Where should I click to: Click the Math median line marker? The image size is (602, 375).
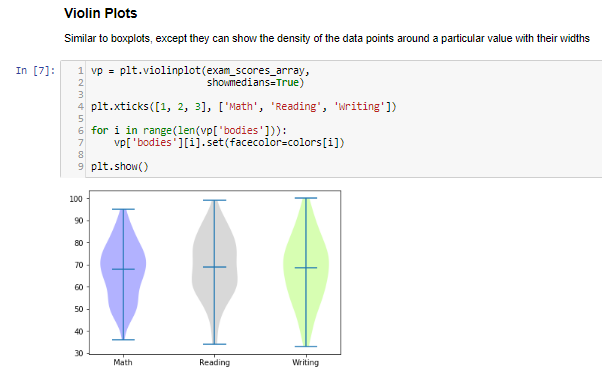tap(123, 269)
